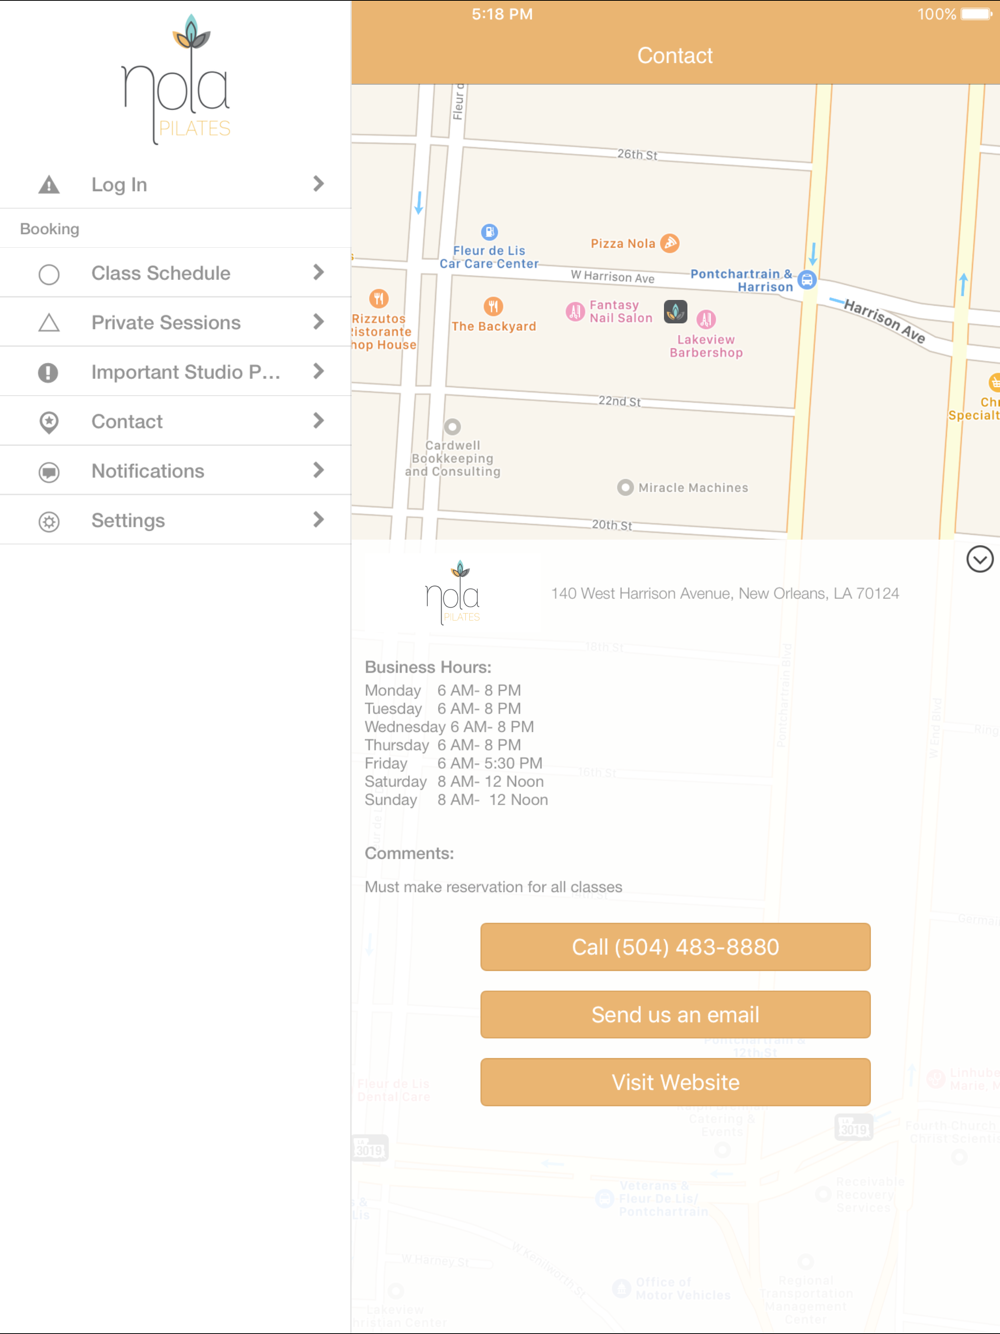Open Notifications menu item
Screen dimensions: 1000x1334
[x=175, y=471]
